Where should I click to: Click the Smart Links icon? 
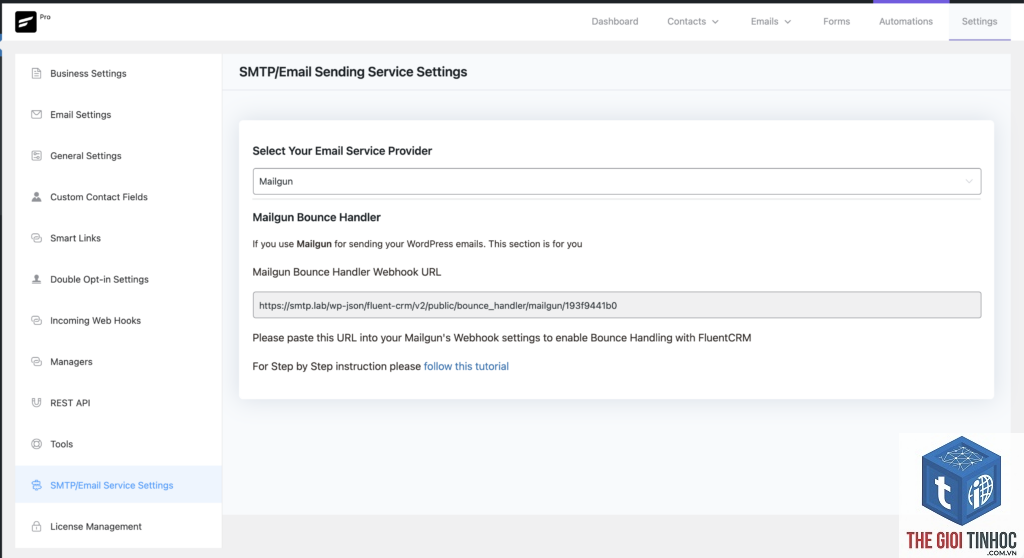37,238
